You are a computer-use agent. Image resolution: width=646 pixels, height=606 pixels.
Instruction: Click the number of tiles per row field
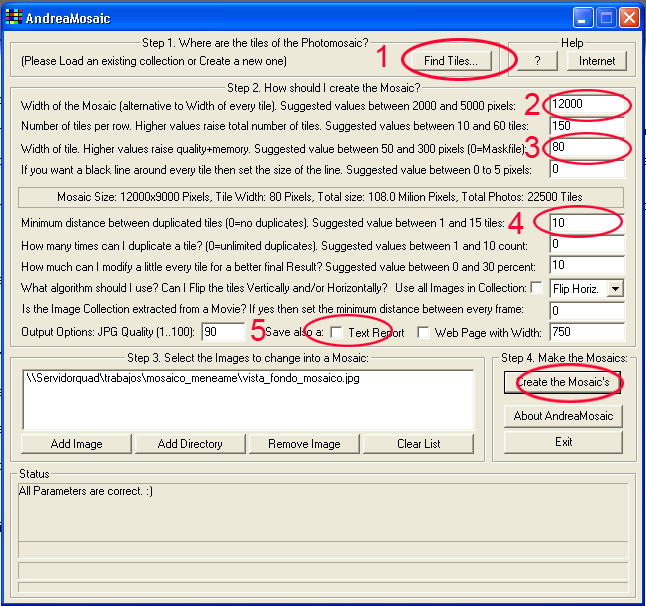point(587,126)
